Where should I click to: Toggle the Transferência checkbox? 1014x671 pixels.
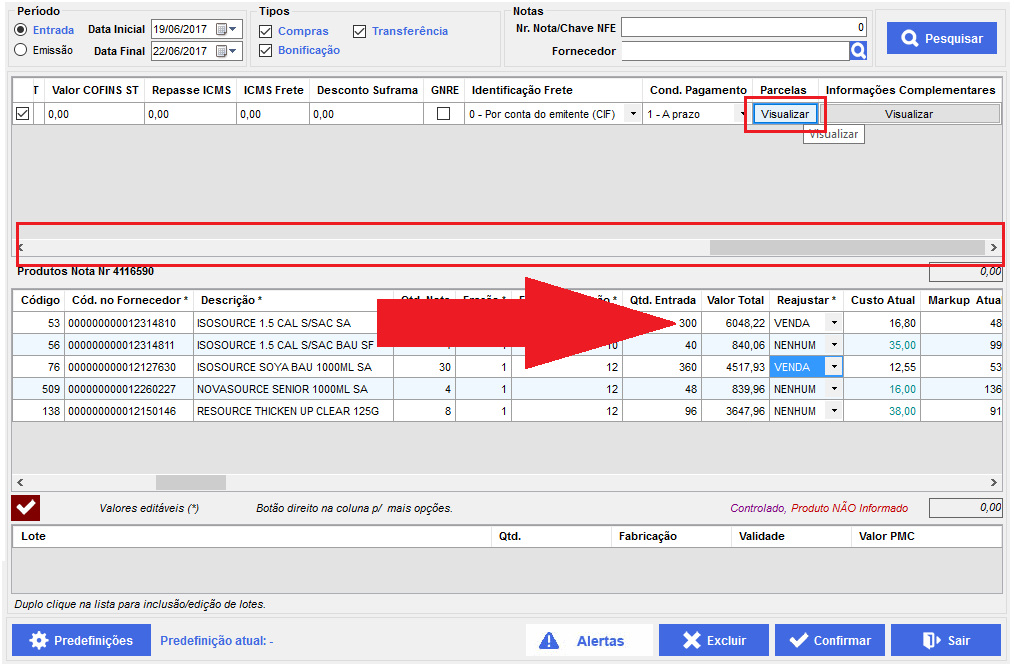point(360,31)
